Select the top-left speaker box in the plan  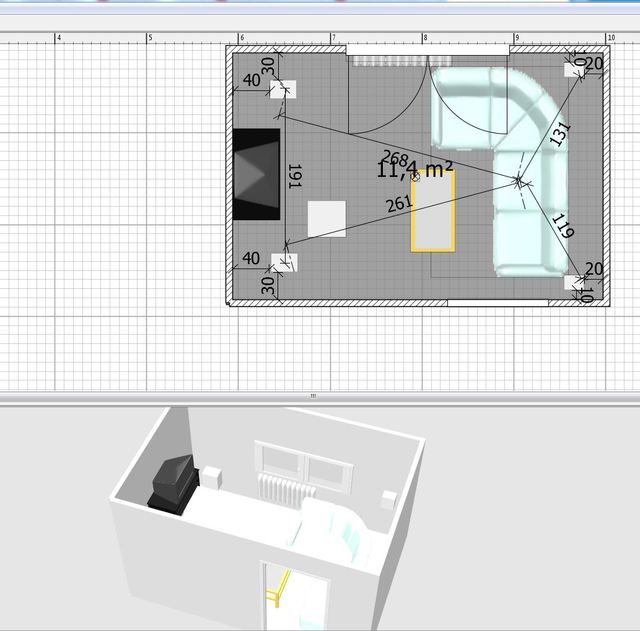pos(282,90)
